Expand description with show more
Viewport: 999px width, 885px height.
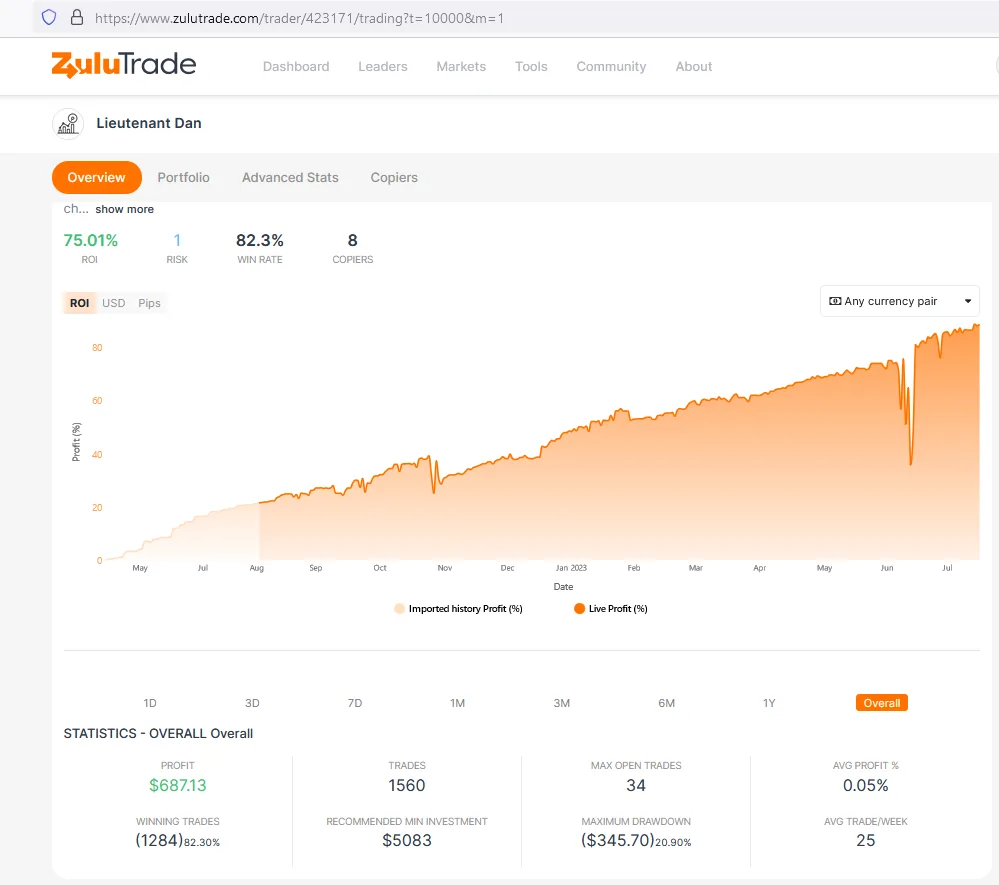[125, 209]
